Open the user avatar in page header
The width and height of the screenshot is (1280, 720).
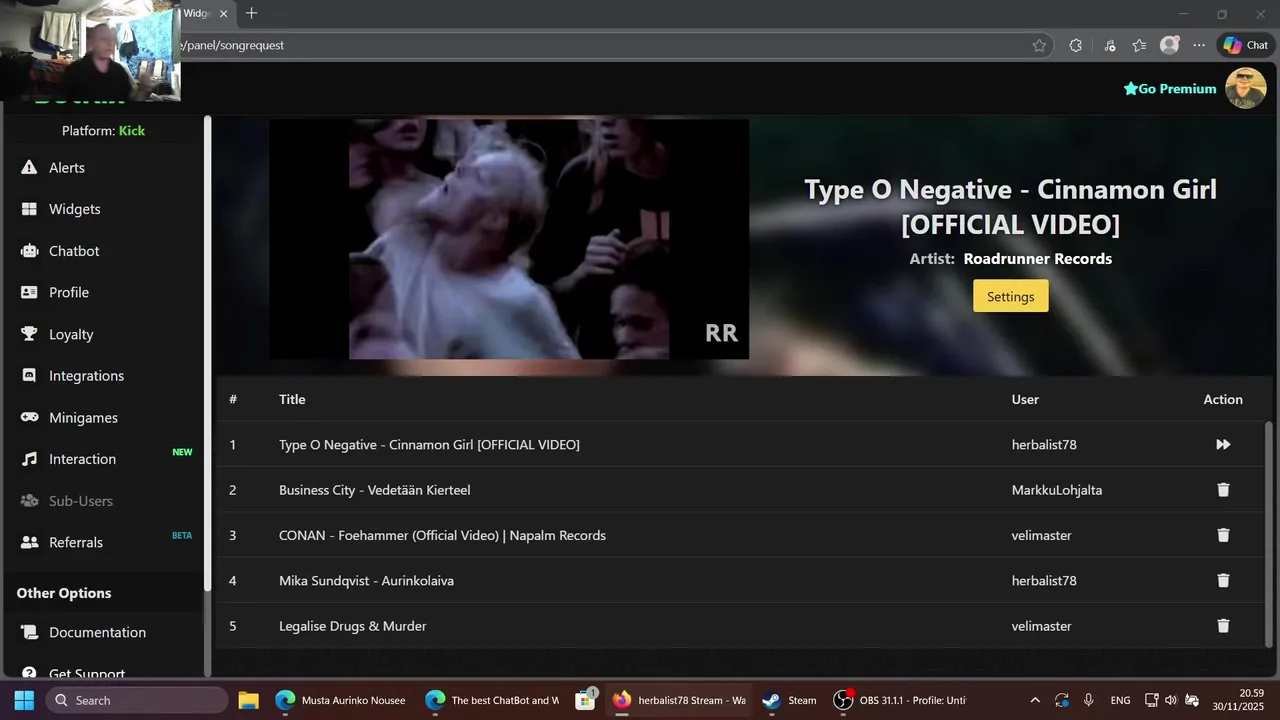tap(1245, 88)
